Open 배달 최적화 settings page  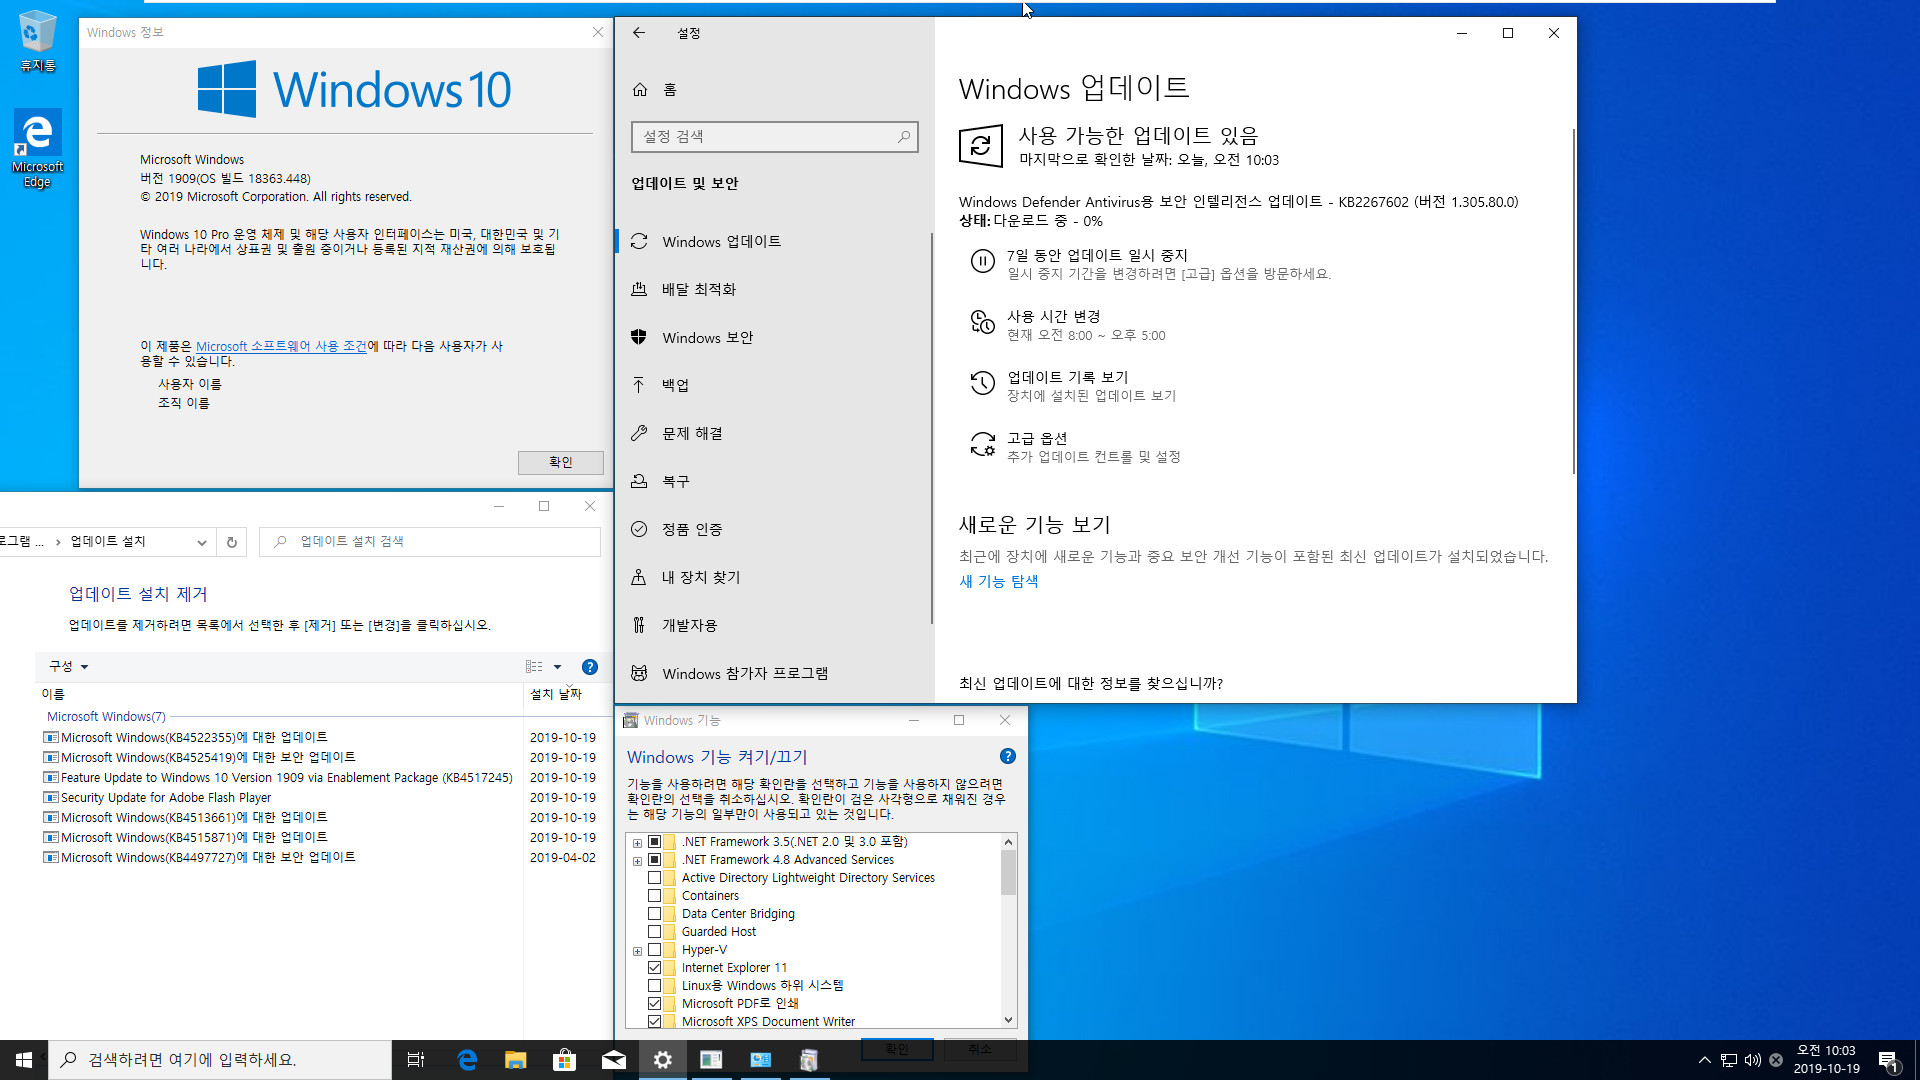(774, 290)
